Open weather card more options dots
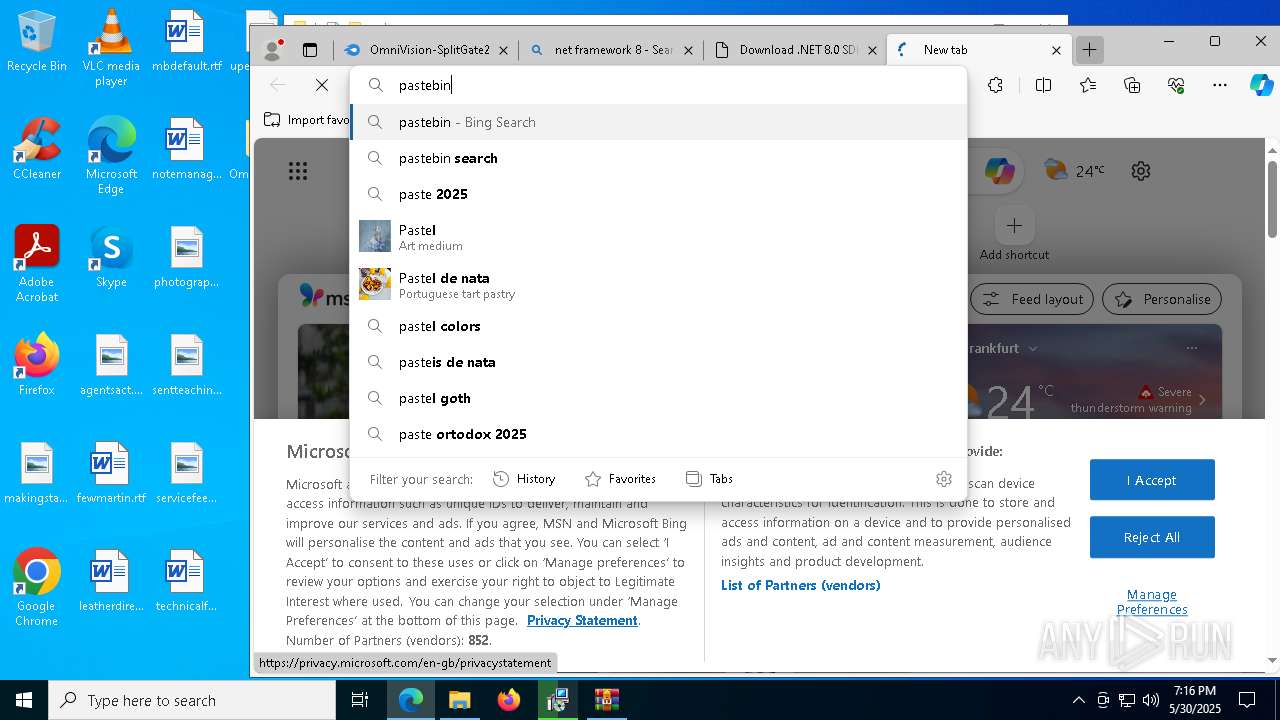The height and width of the screenshot is (720, 1280). pos(1191,348)
